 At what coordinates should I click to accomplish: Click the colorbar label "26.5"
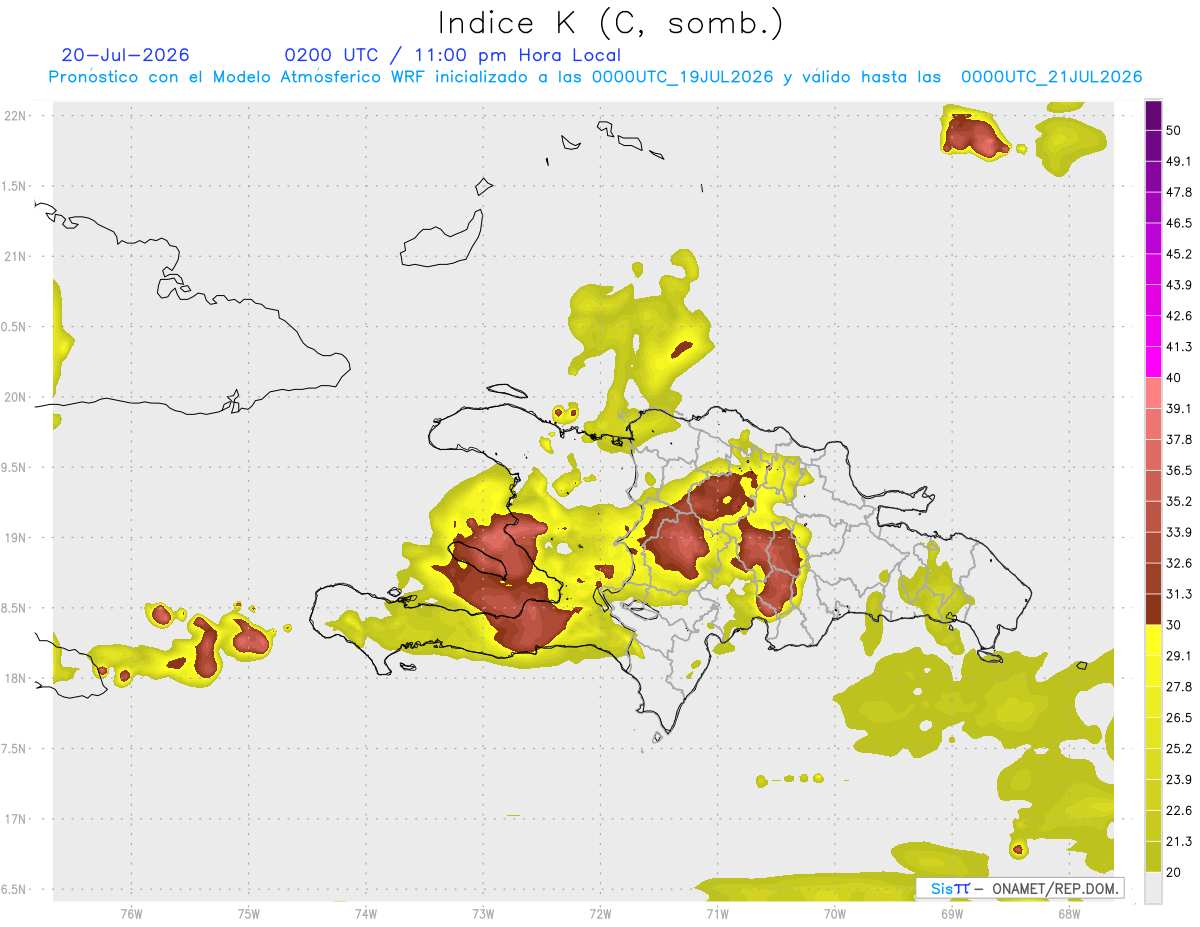coord(1179,718)
